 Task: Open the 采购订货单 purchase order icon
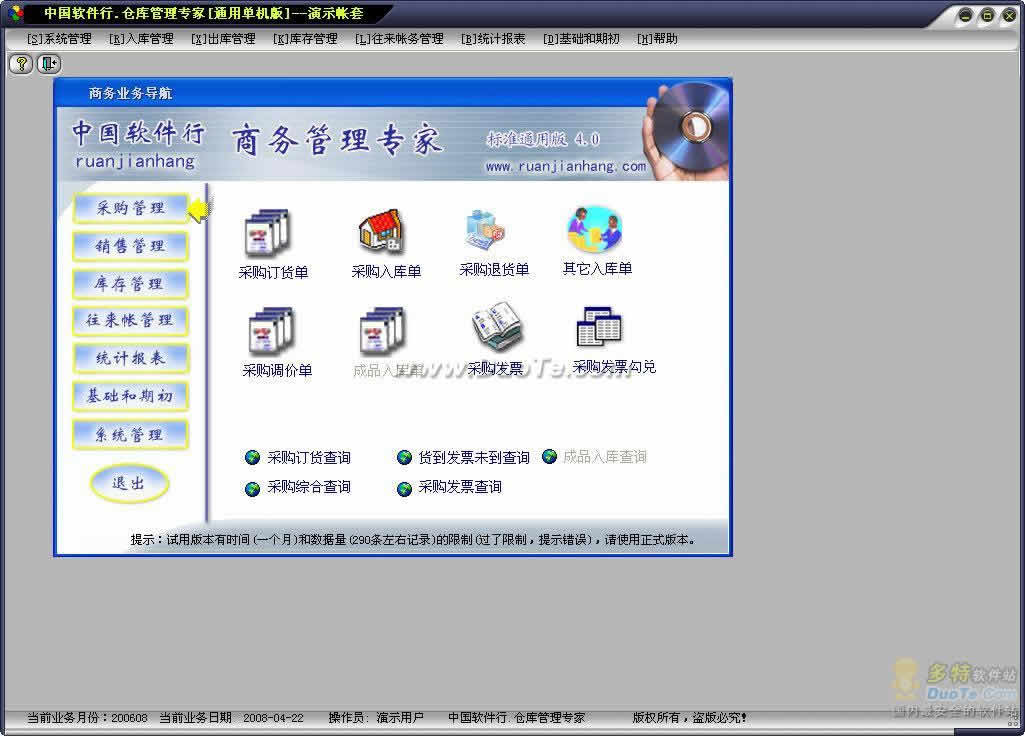[267, 232]
